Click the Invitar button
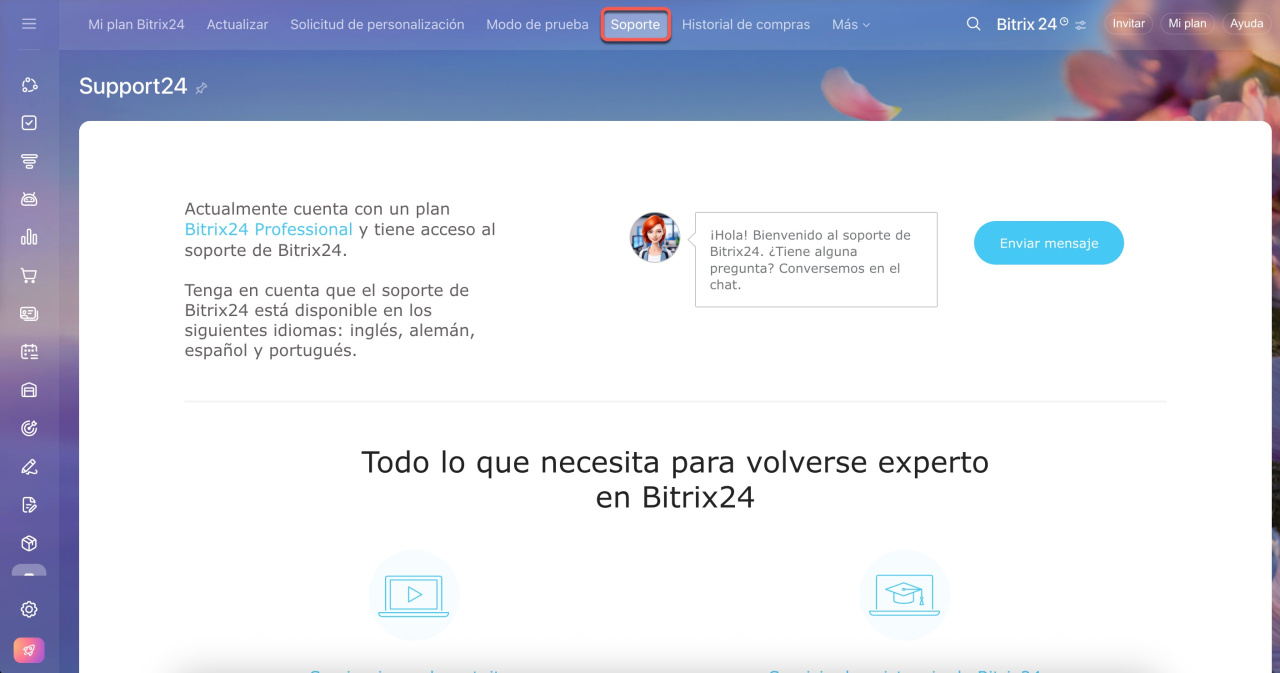The width and height of the screenshot is (1280, 673). 1128,23
